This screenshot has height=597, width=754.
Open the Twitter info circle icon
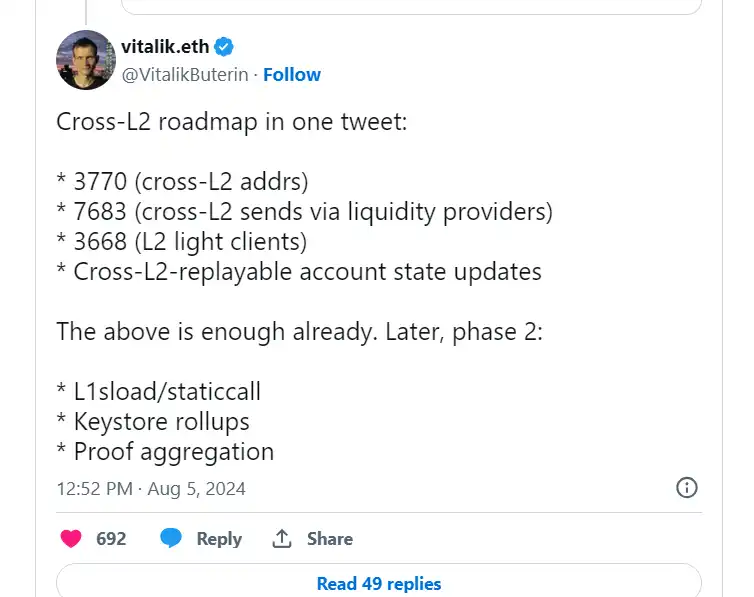tap(687, 488)
